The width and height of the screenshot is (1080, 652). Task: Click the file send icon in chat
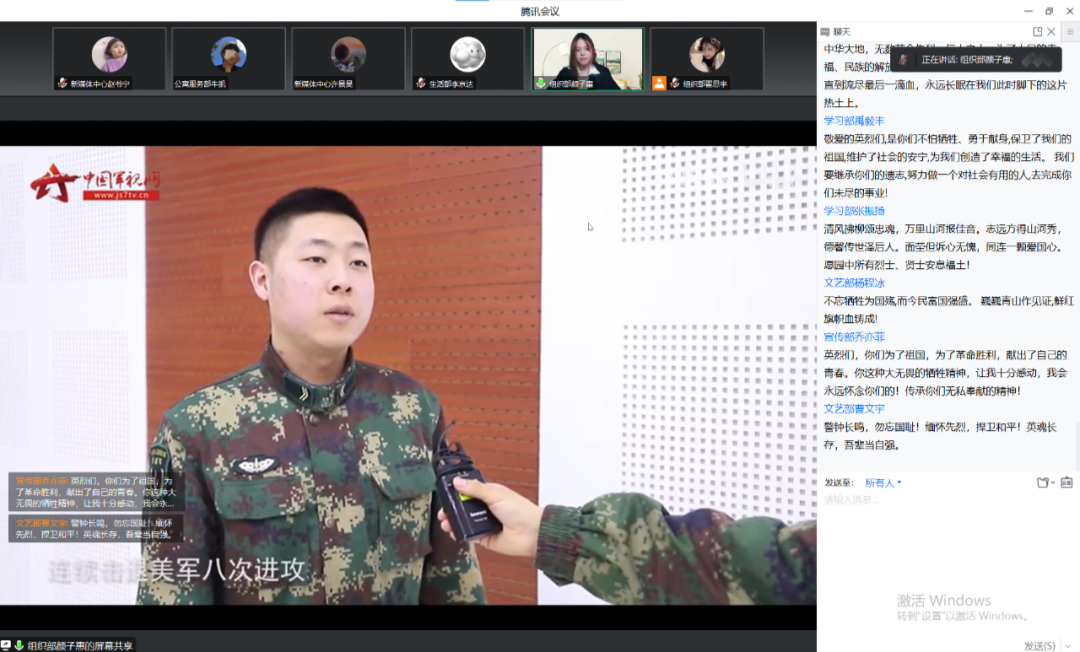click(x=1042, y=483)
